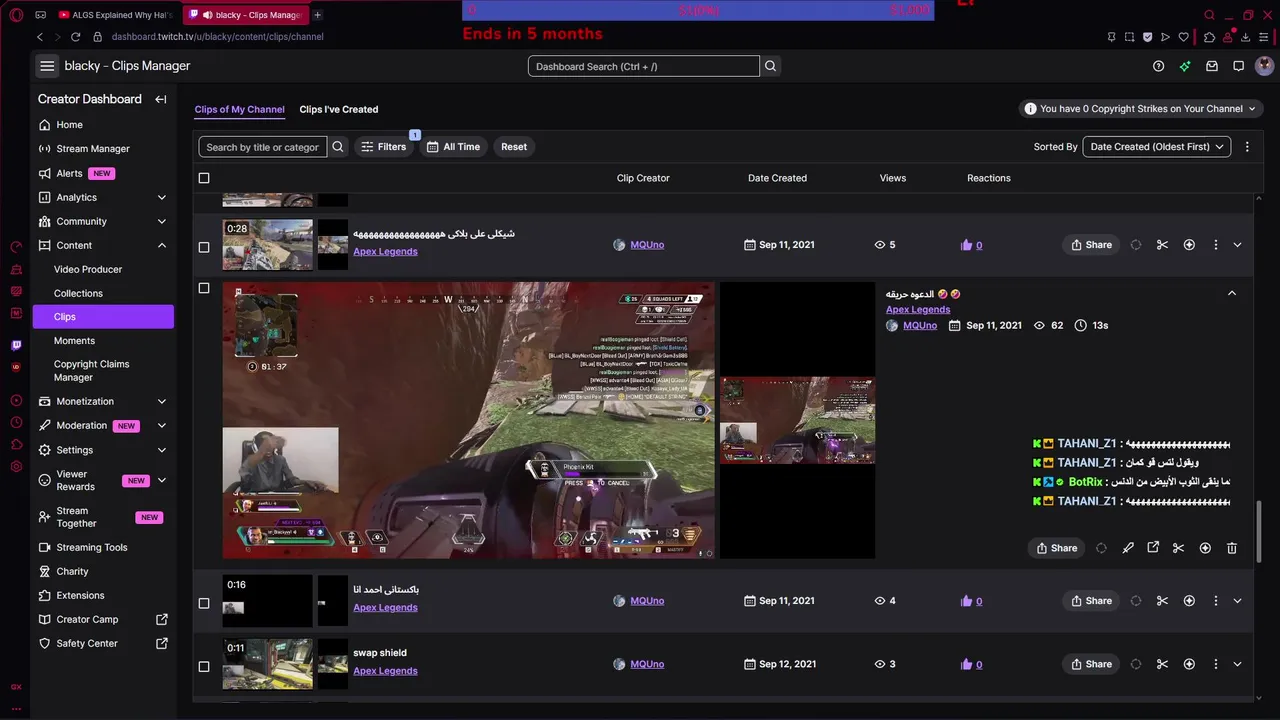The image size is (1280, 720).
Task: Open the three-dot menu beside Sorted By
Action: [1247, 147]
